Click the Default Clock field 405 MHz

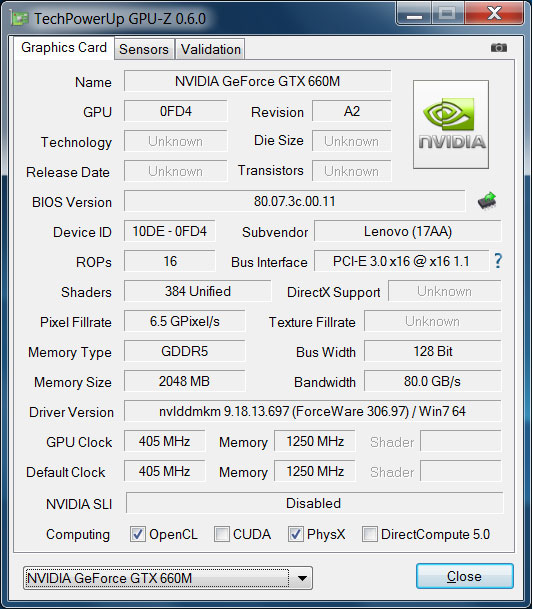pos(165,471)
